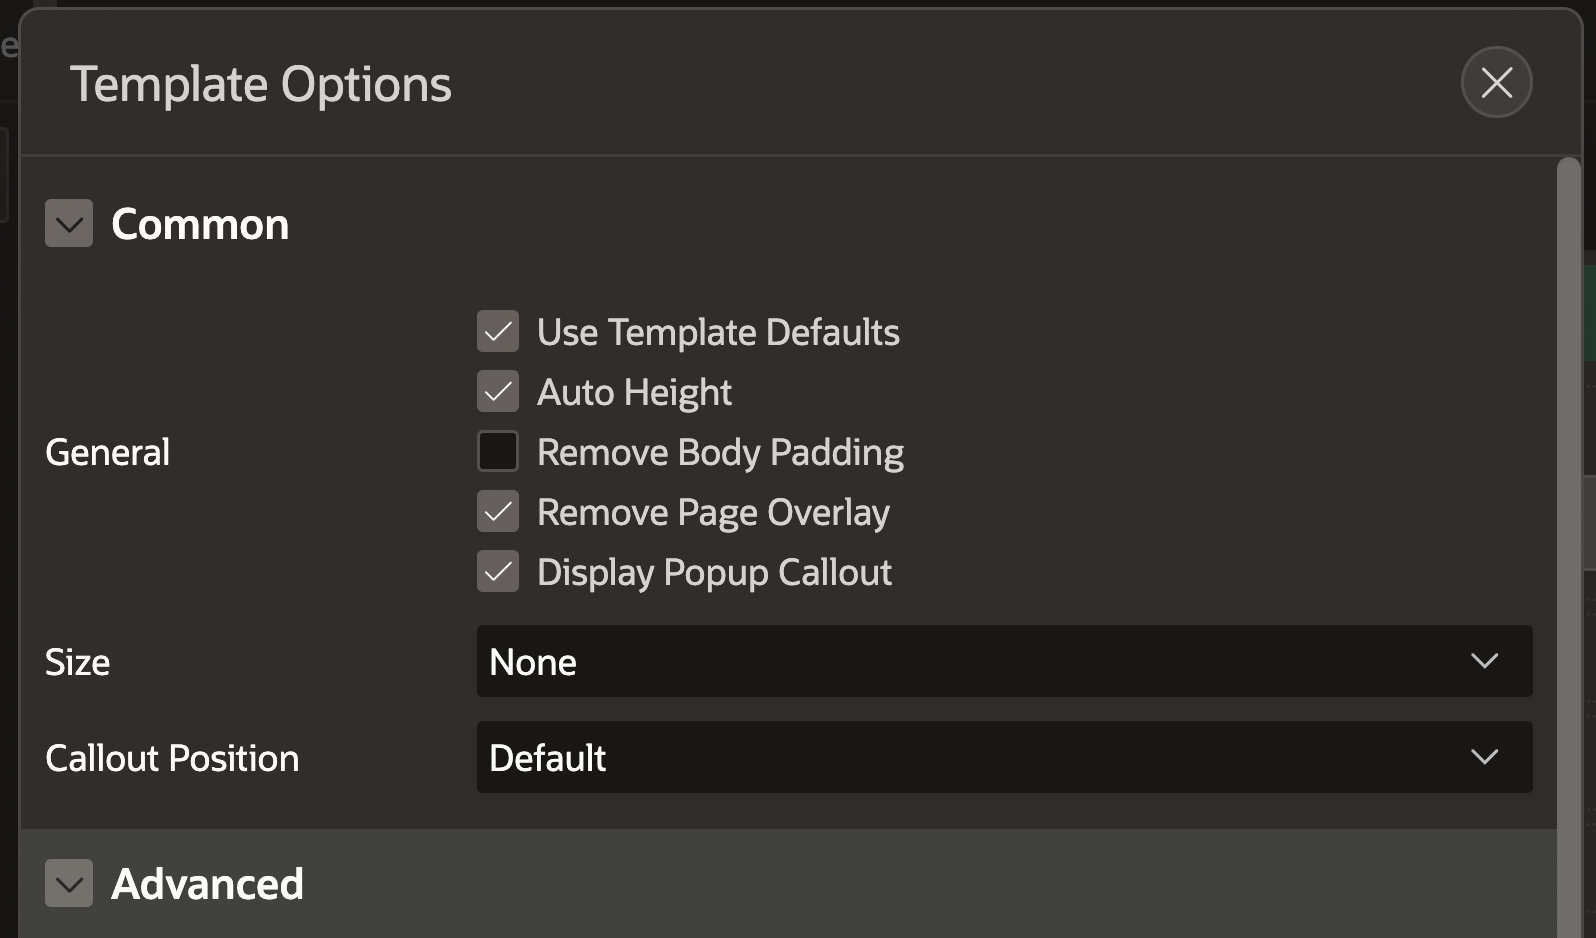
Task: Click the Template Options dialog title
Action: 260,84
